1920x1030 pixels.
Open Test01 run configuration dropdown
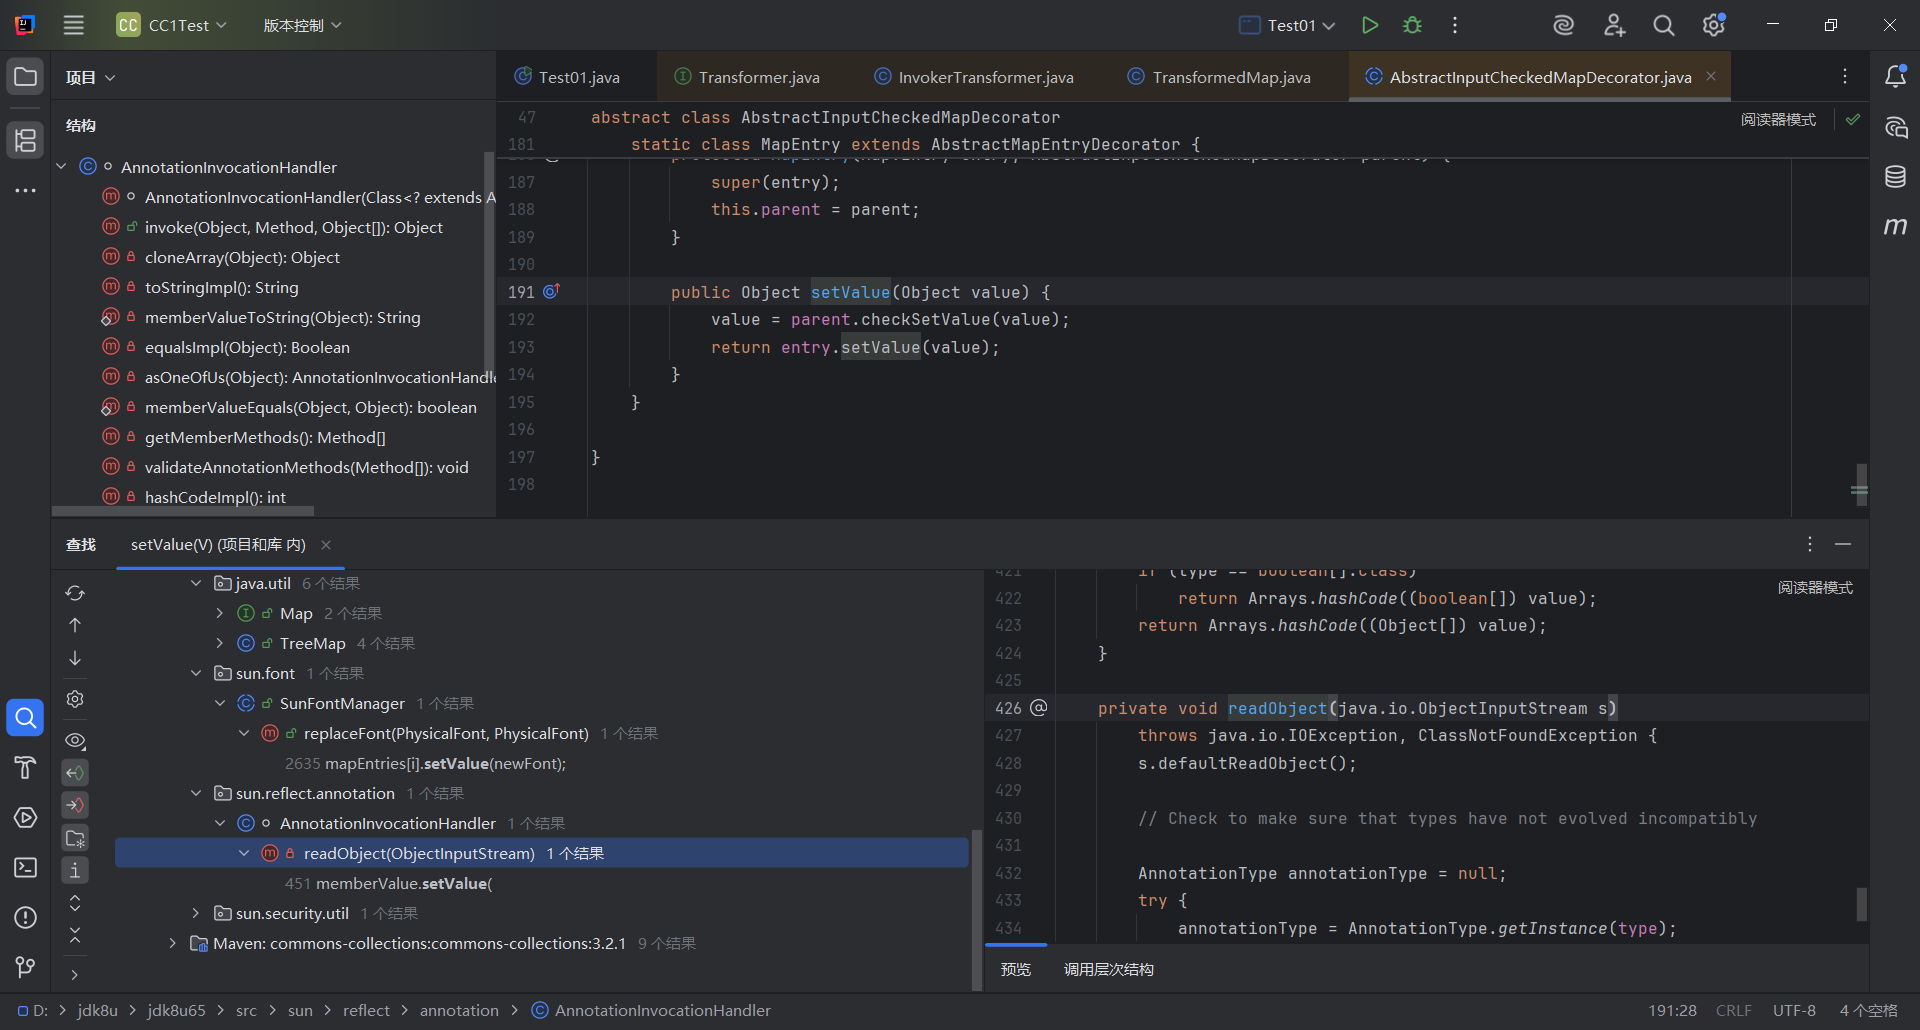click(1287, 25)
